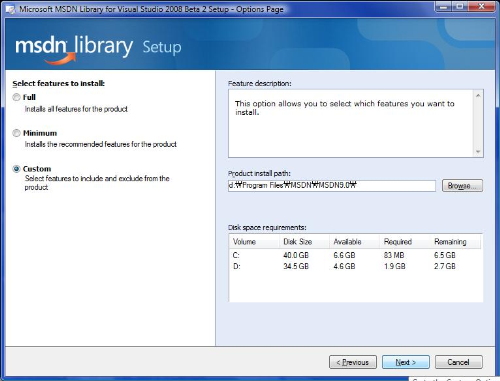Cancel the MSDN Library setup
The height and width of the screenshot is (381, 500).
click(458, 362)
